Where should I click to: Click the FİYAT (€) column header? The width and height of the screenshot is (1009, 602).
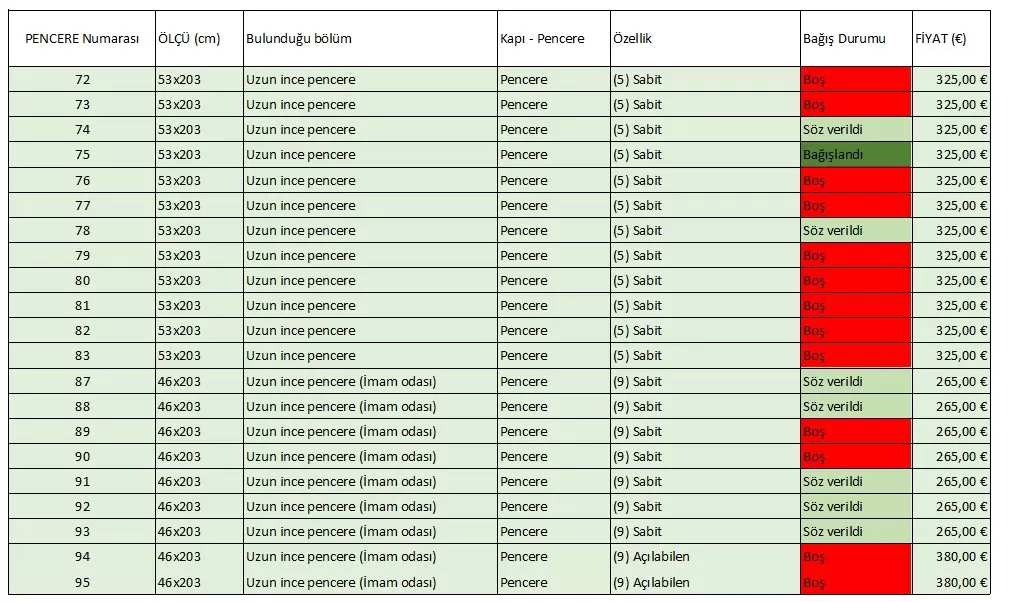939,39
